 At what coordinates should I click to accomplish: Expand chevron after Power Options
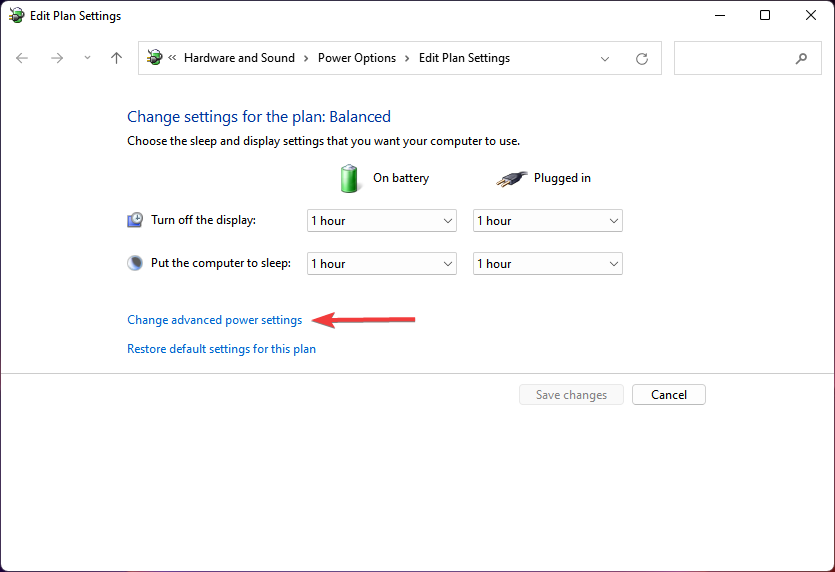(x=407, y=58)
